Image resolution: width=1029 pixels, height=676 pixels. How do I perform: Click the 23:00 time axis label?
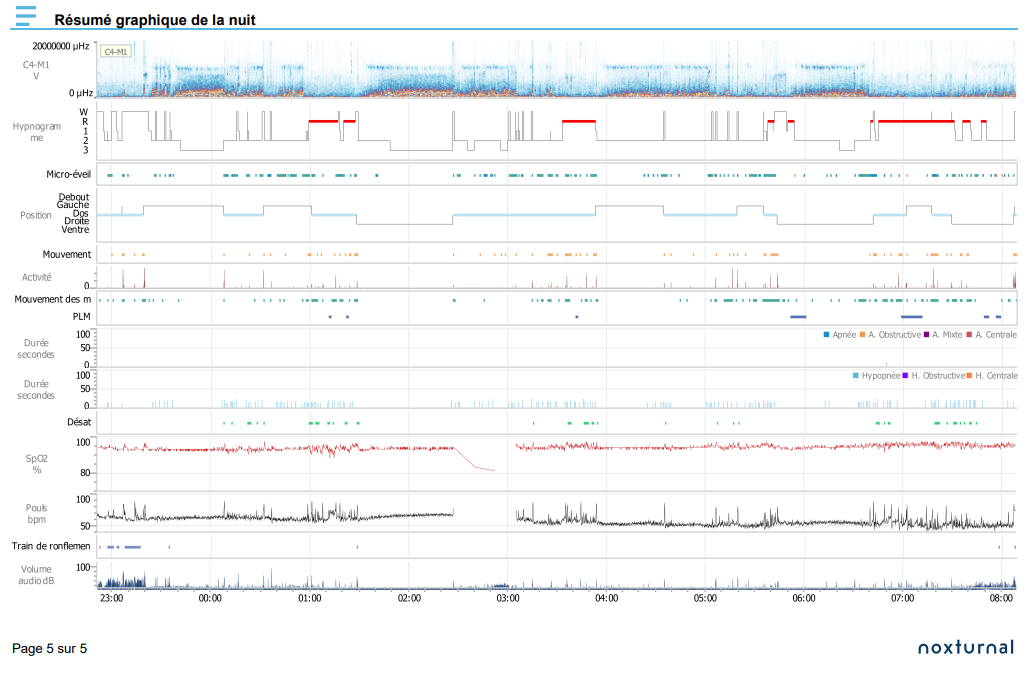pyautogui.click(x=112, y=598)
